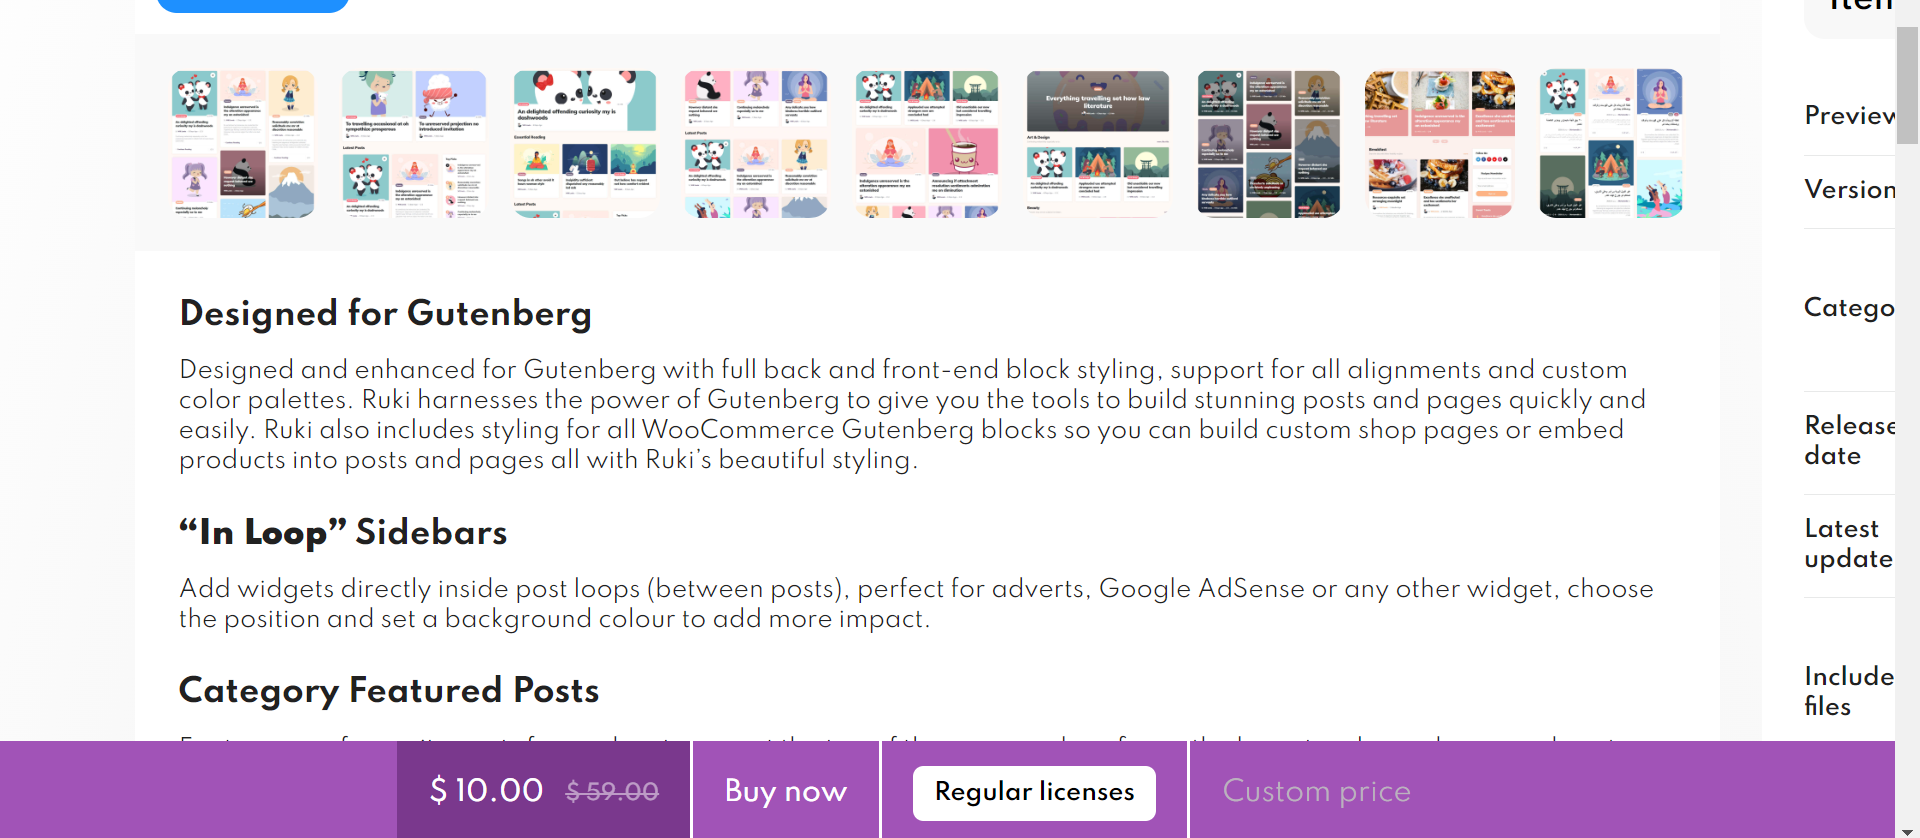
Task: Click the $10.00 price label
Action: click(487, 790)
